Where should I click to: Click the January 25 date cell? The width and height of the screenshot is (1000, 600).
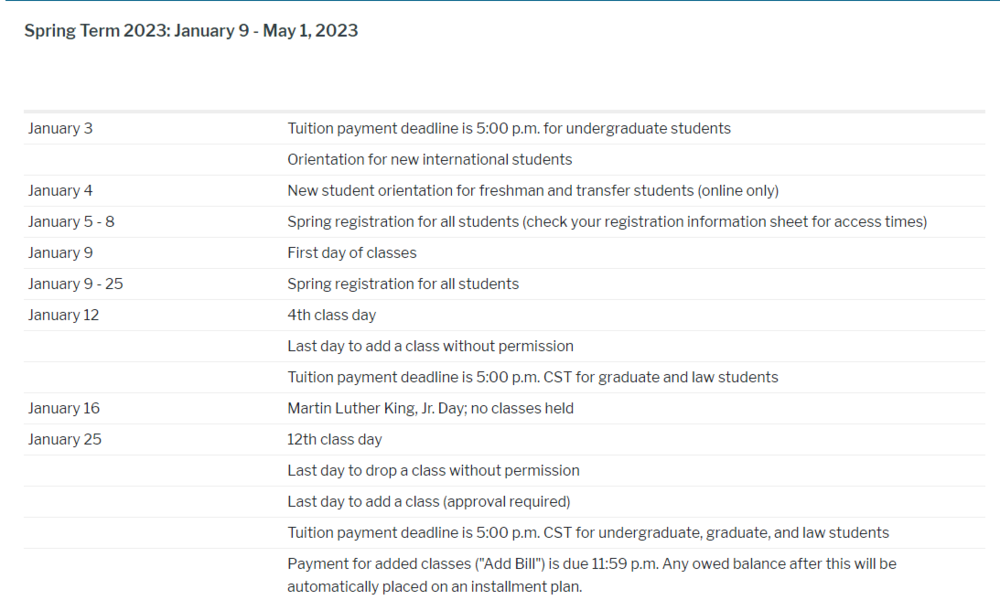(64, 439)
